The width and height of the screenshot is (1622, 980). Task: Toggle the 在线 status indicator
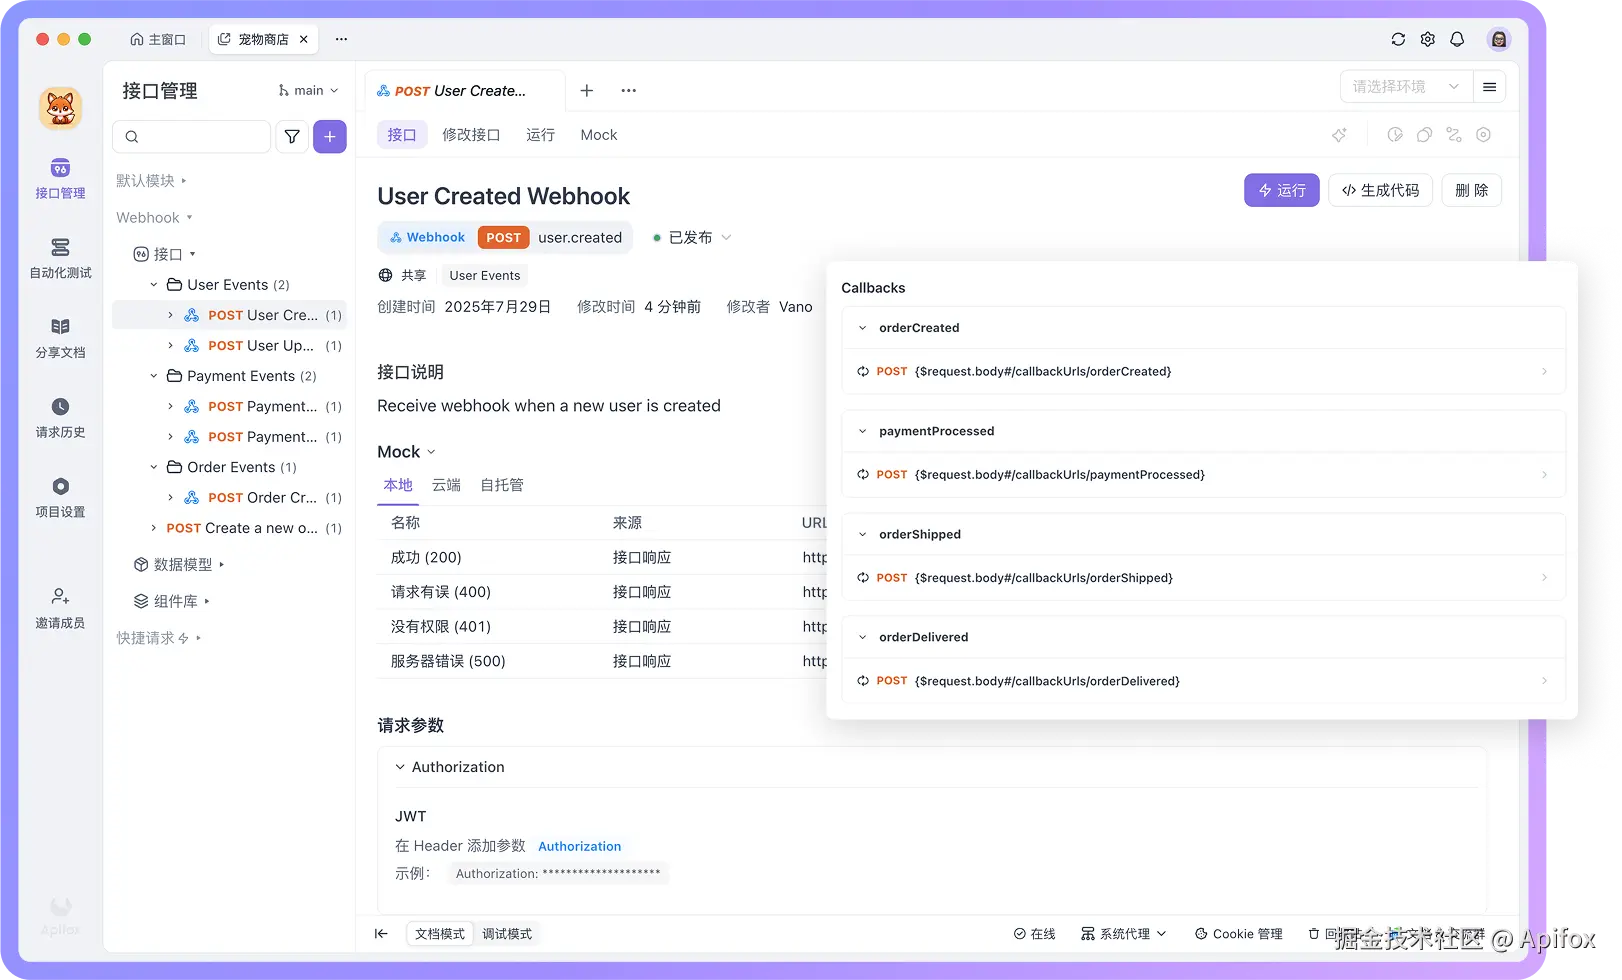1035,933
